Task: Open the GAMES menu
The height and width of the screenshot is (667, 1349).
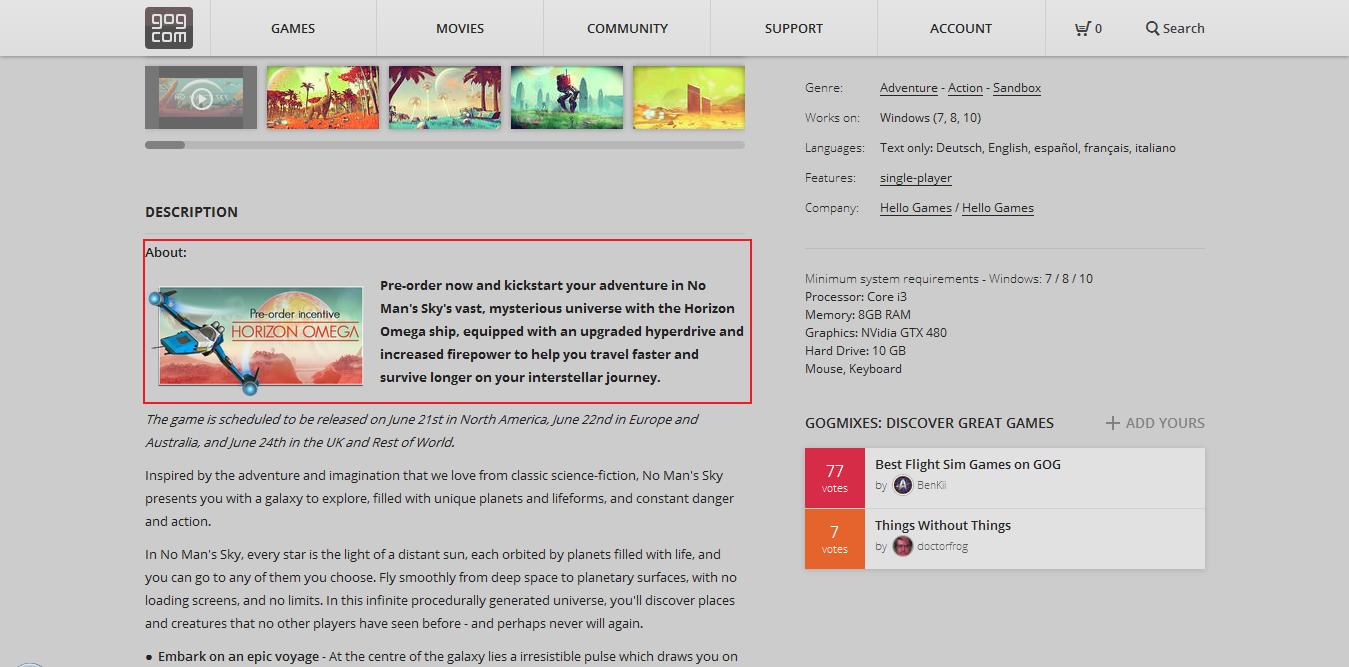Action: tap(293, 28)
